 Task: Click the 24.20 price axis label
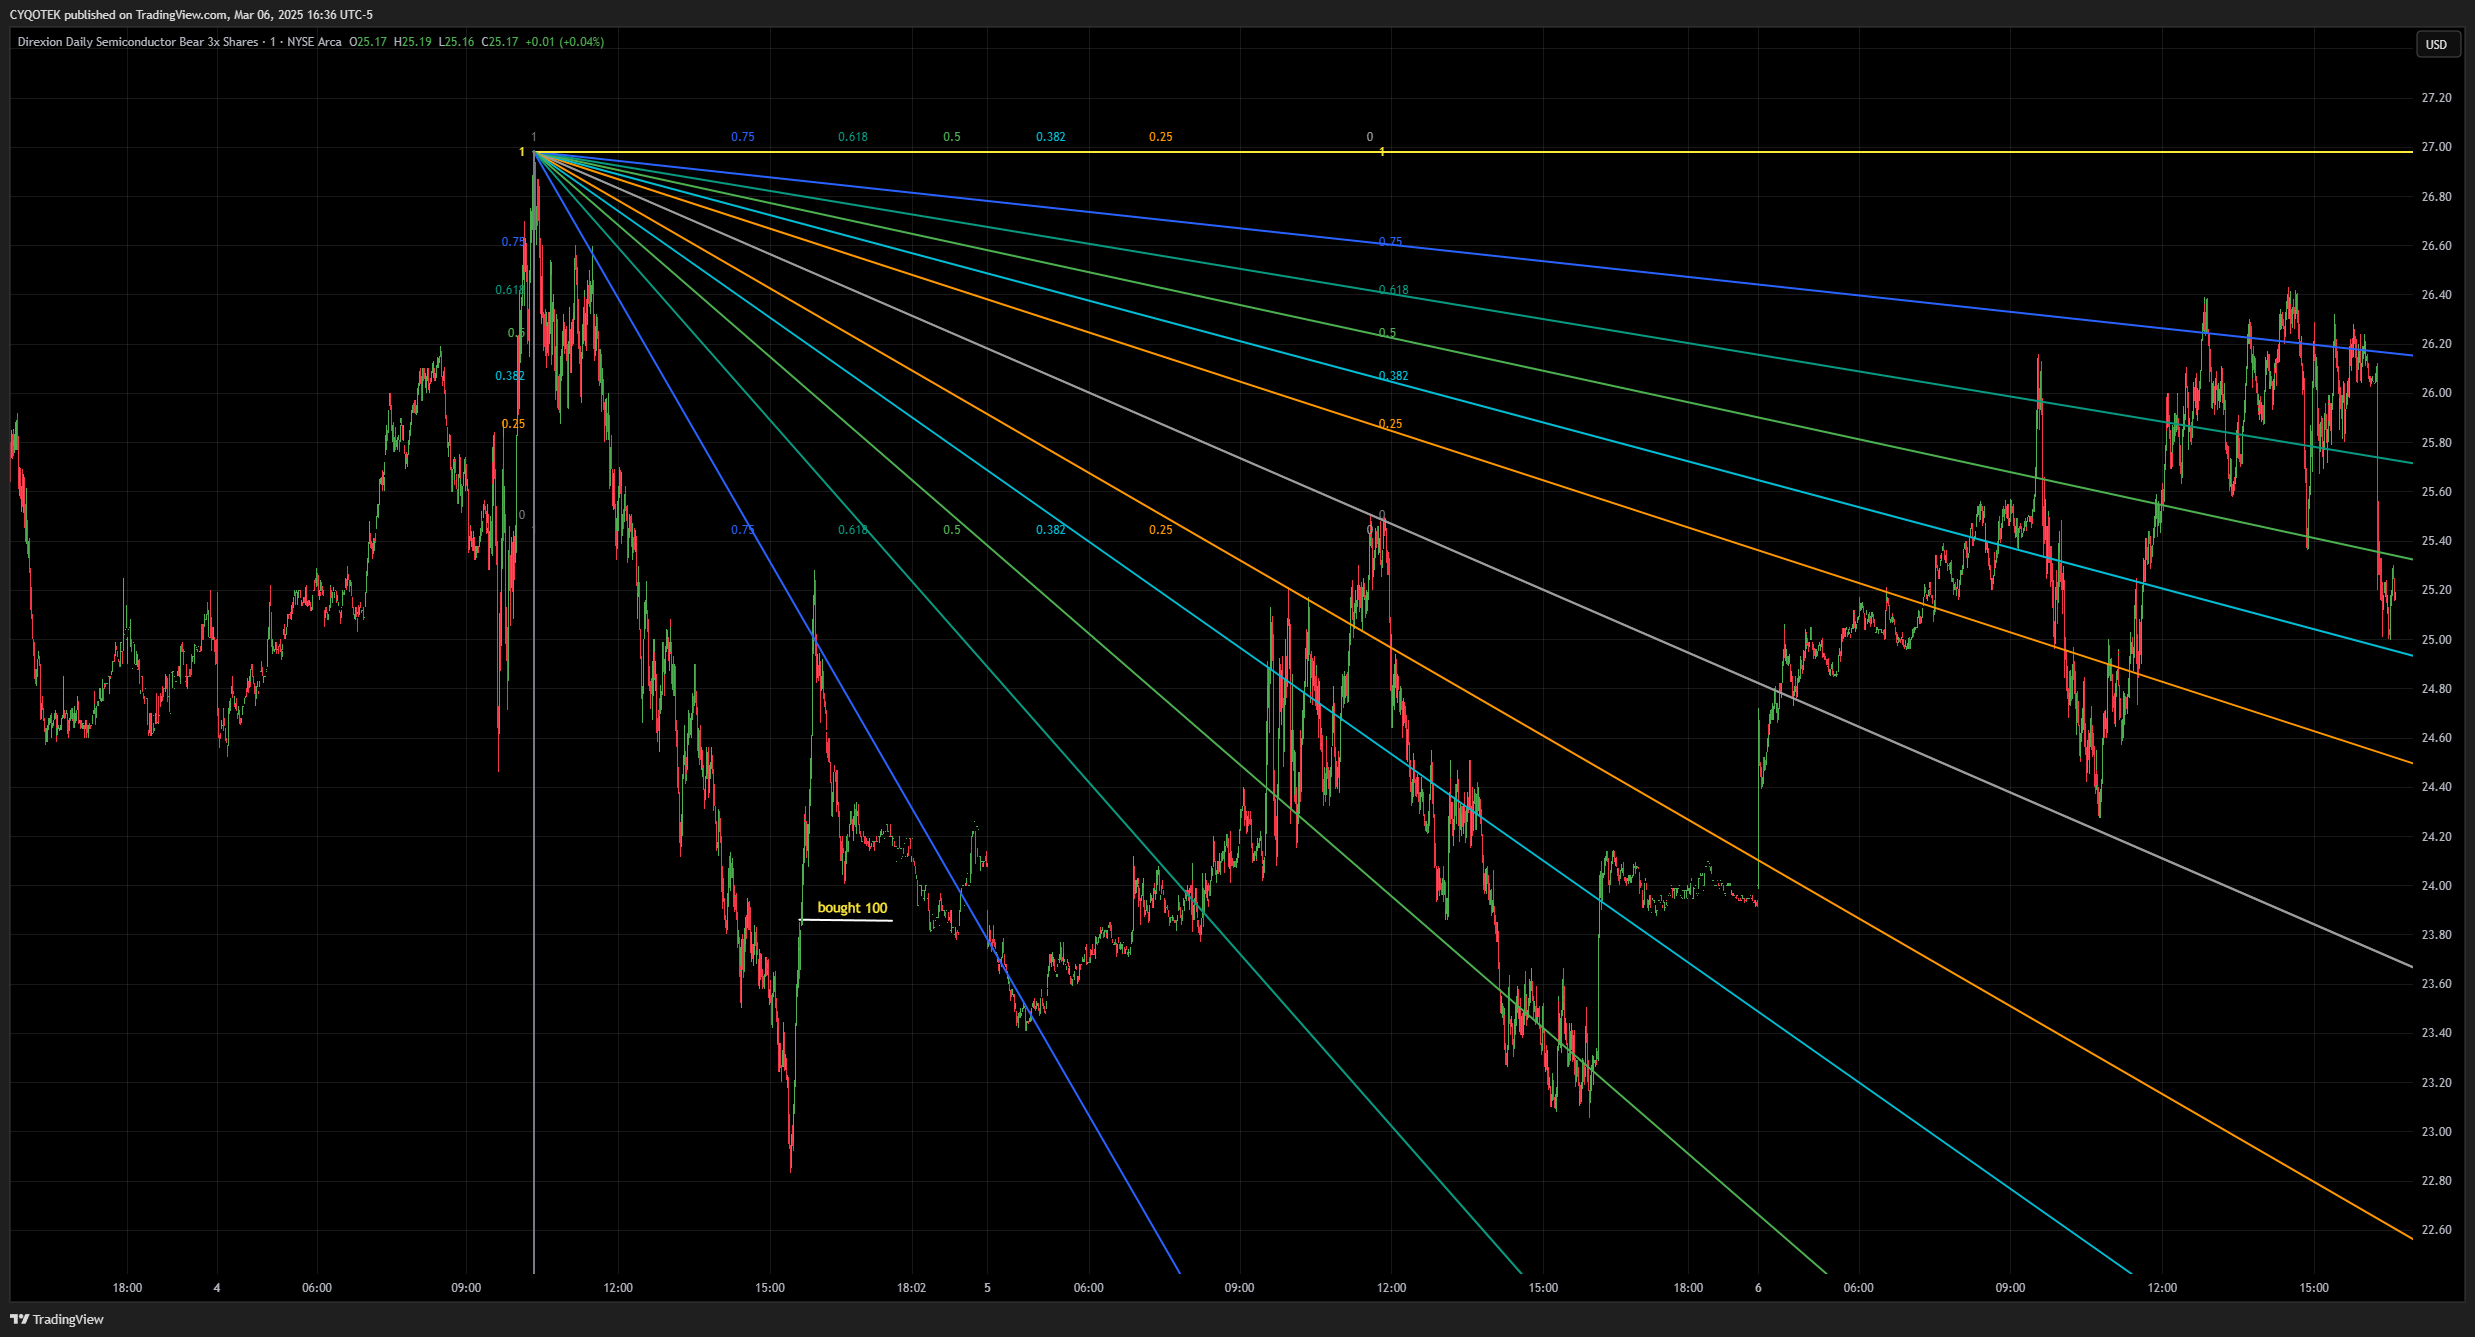[2436, 837]
